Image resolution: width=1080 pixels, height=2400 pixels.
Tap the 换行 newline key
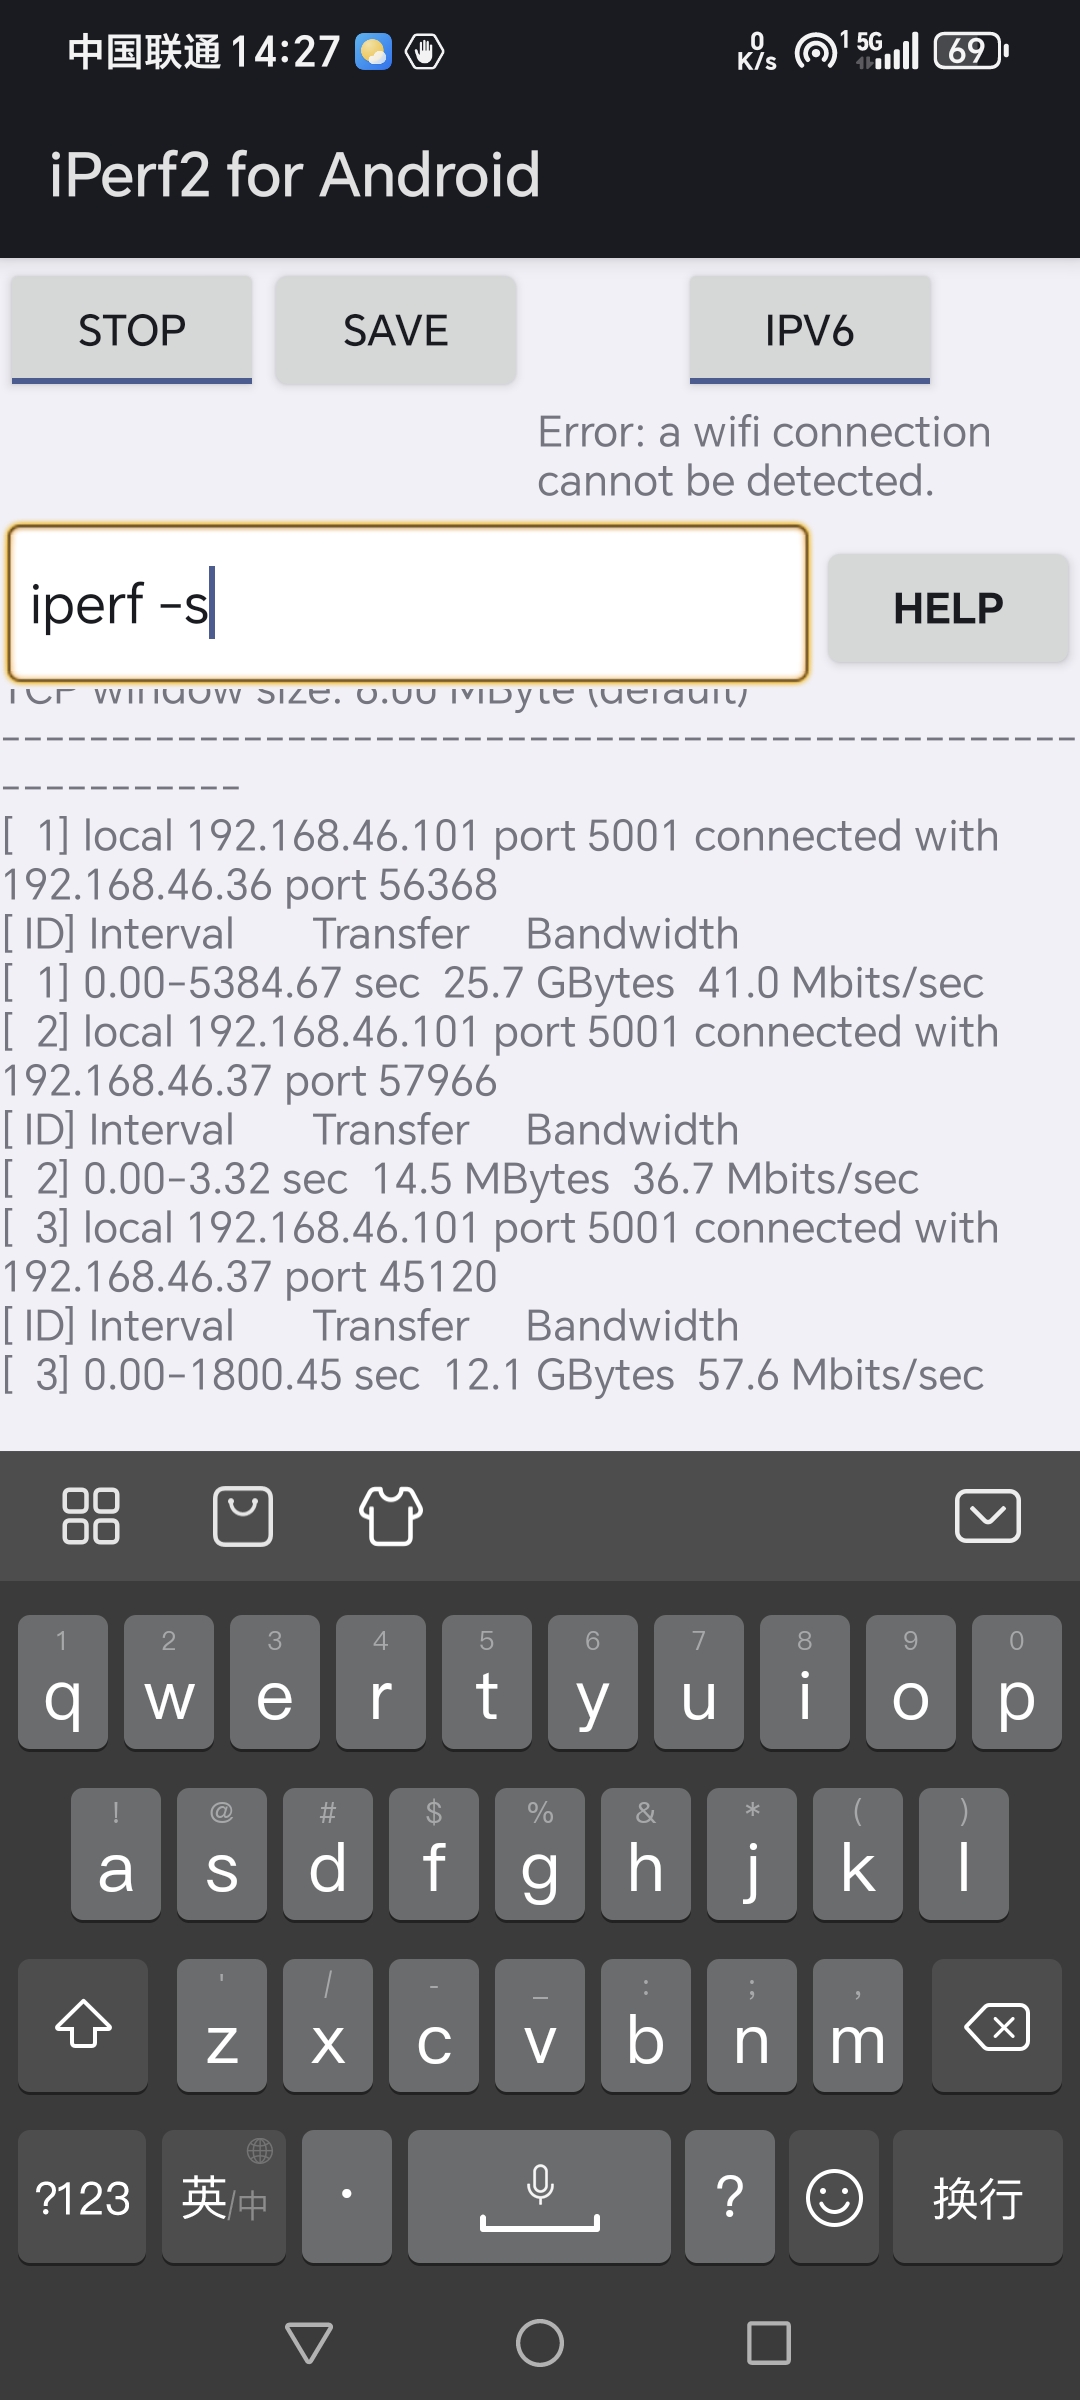point(977,2197)
